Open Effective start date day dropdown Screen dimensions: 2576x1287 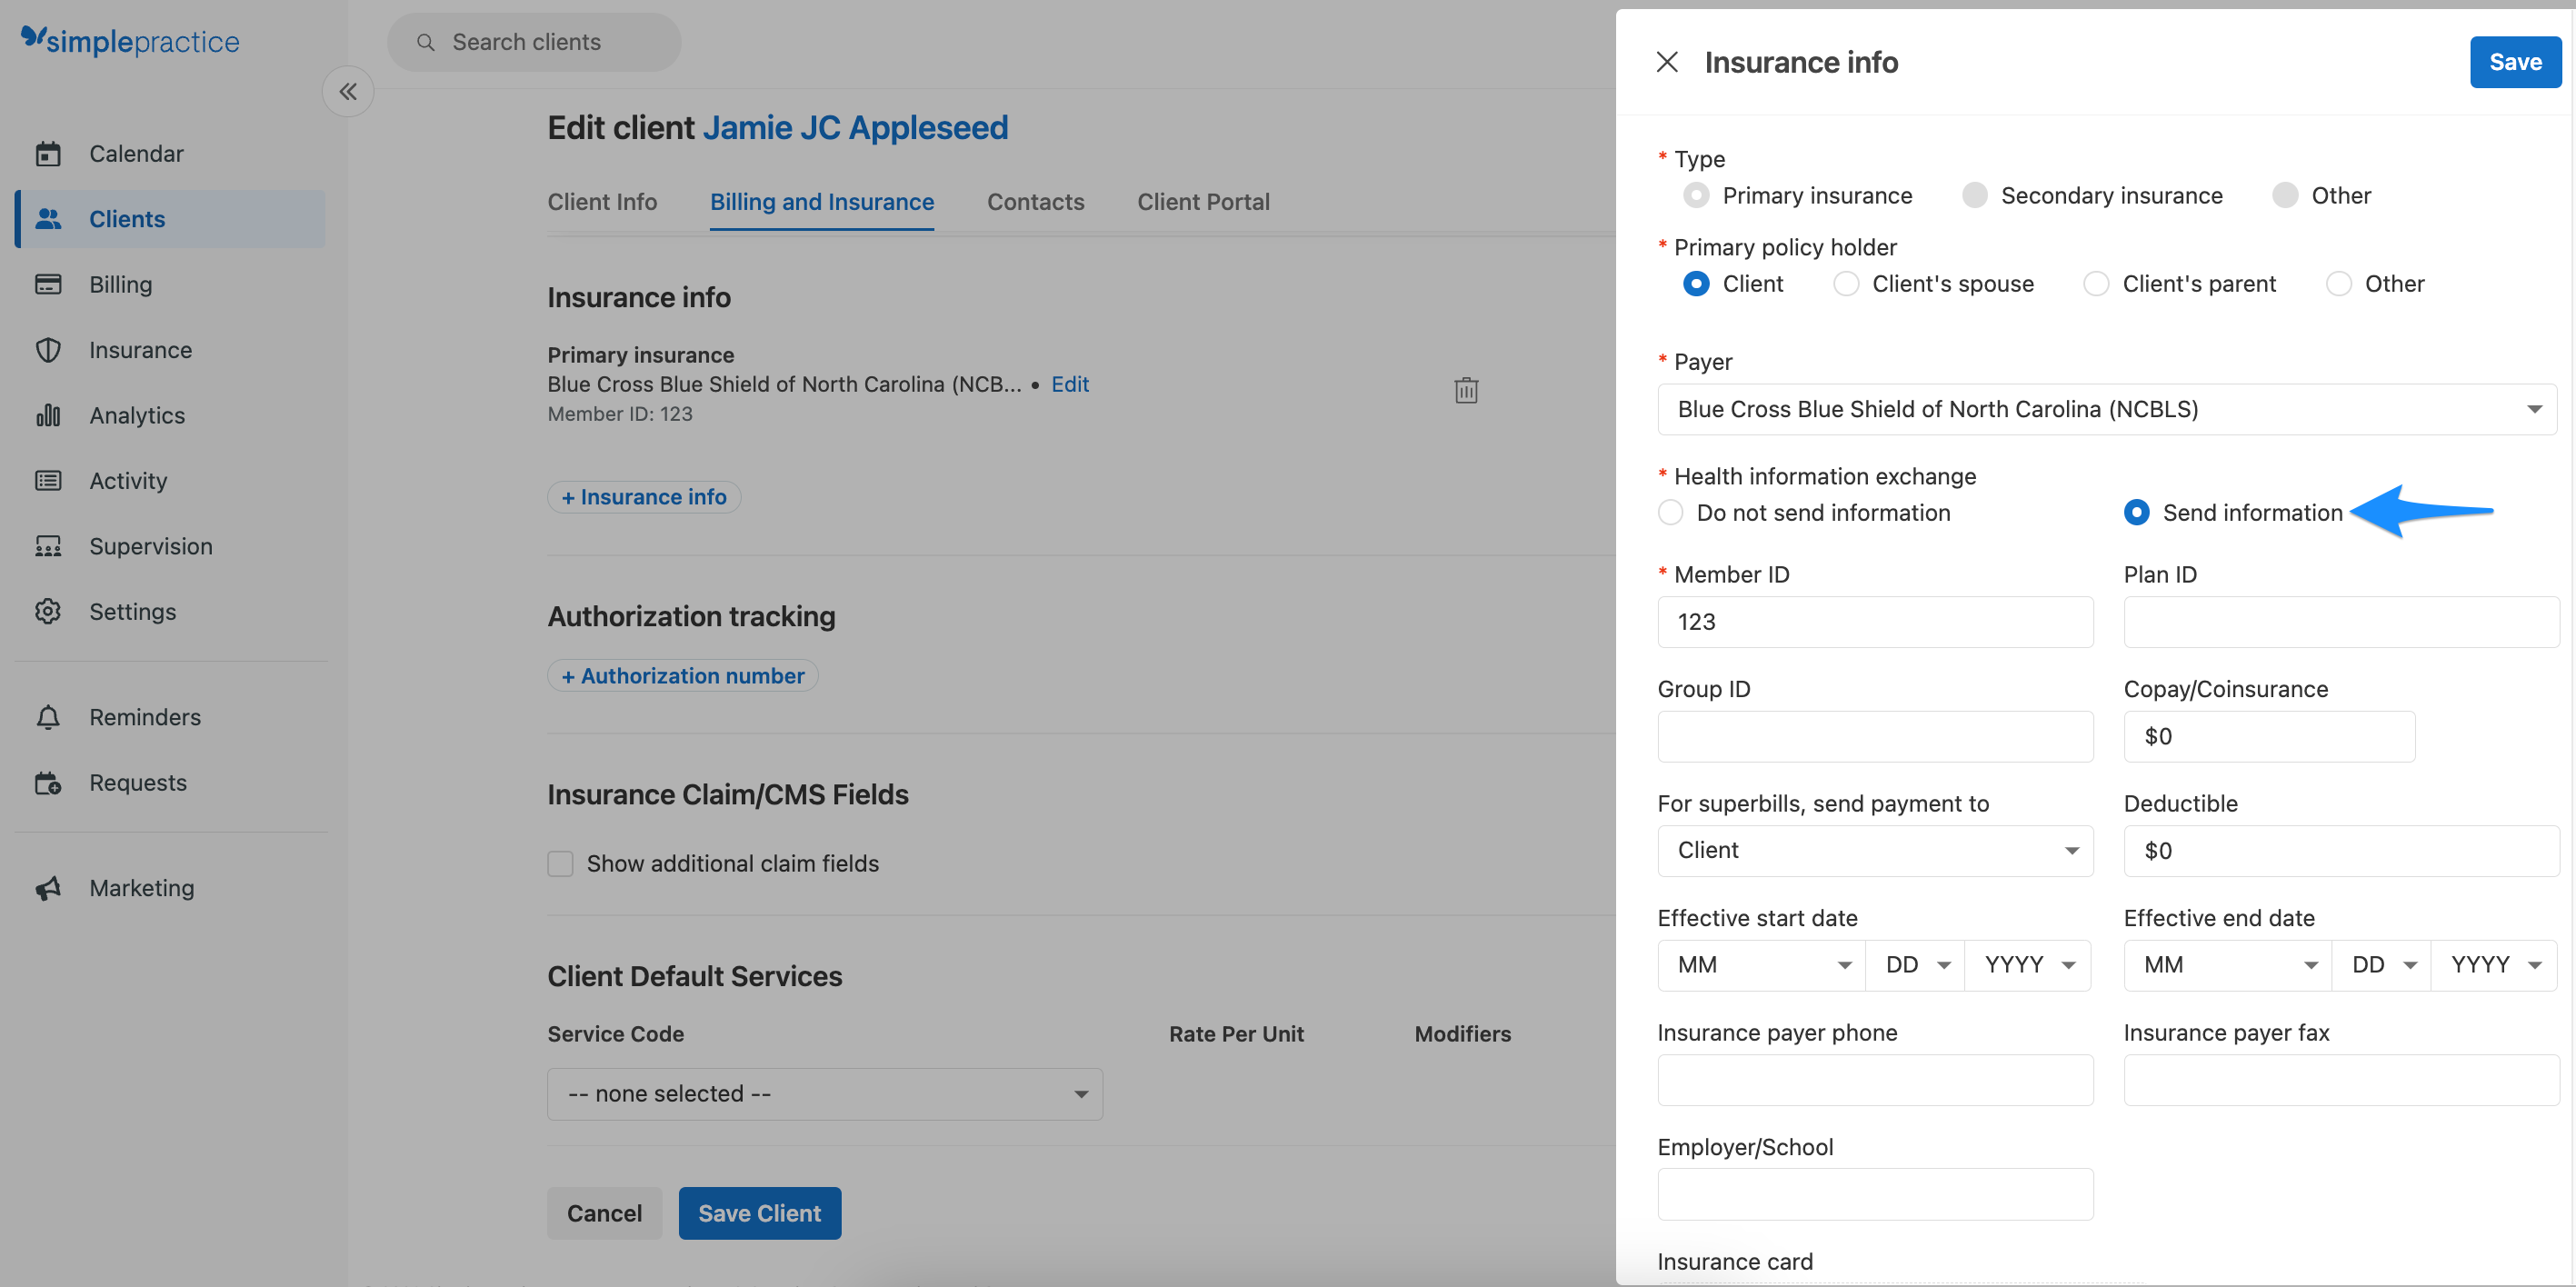point(1915,965)
